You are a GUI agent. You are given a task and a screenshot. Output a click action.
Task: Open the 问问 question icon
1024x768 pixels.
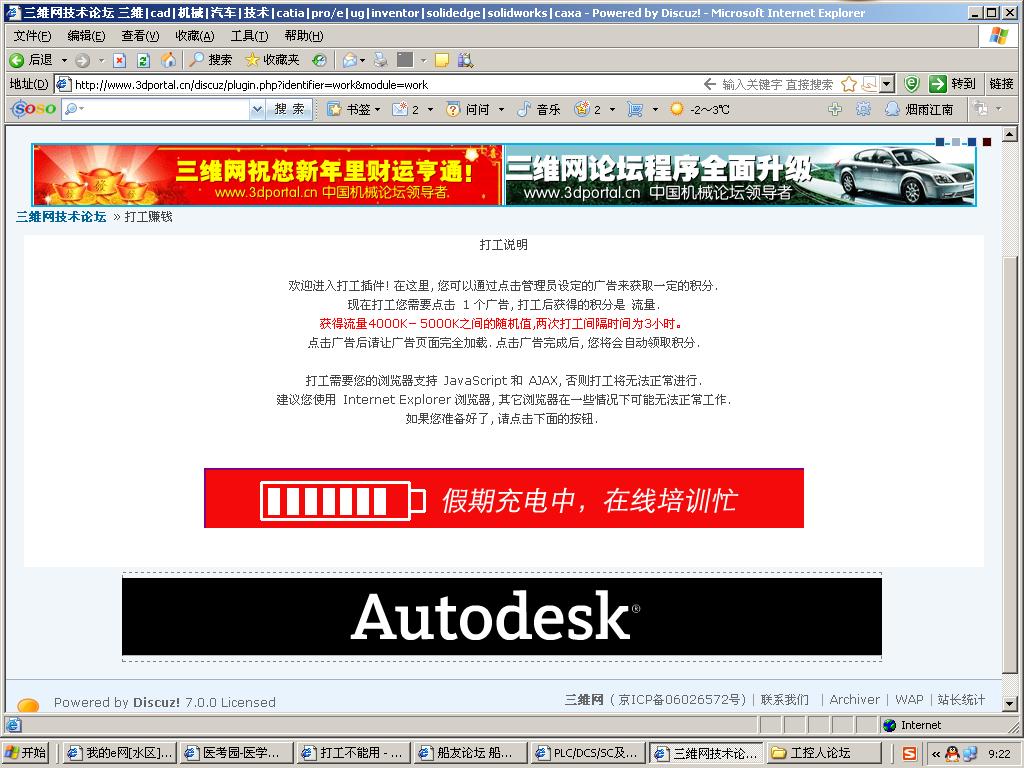[x=453, y=109]
